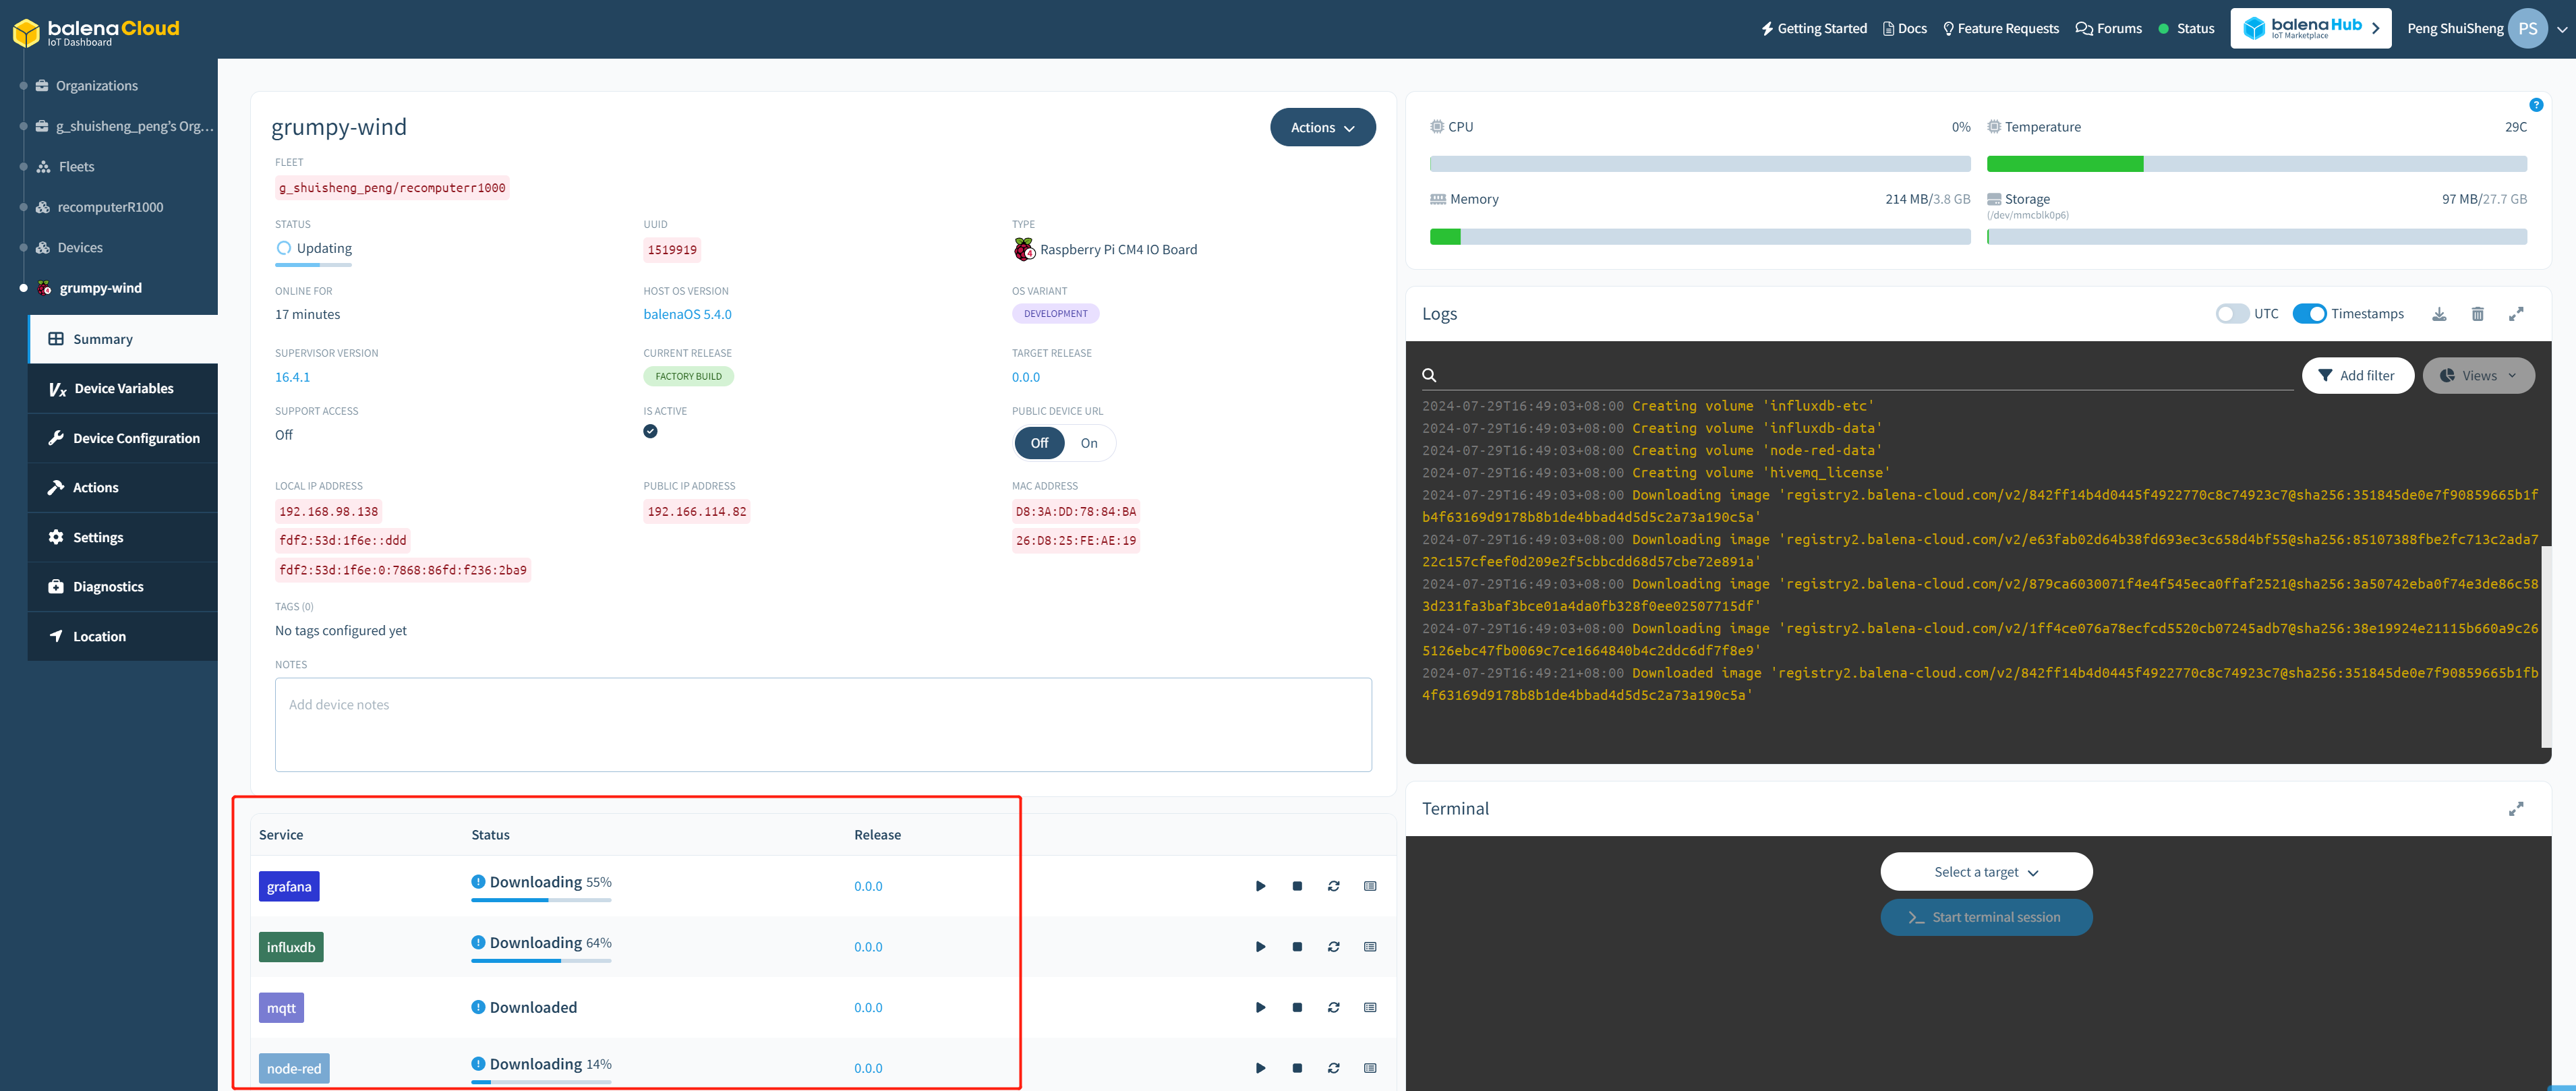The image size is (2576, 1091).
Task: Stop the node-red service
Action: point(1297,1068)
